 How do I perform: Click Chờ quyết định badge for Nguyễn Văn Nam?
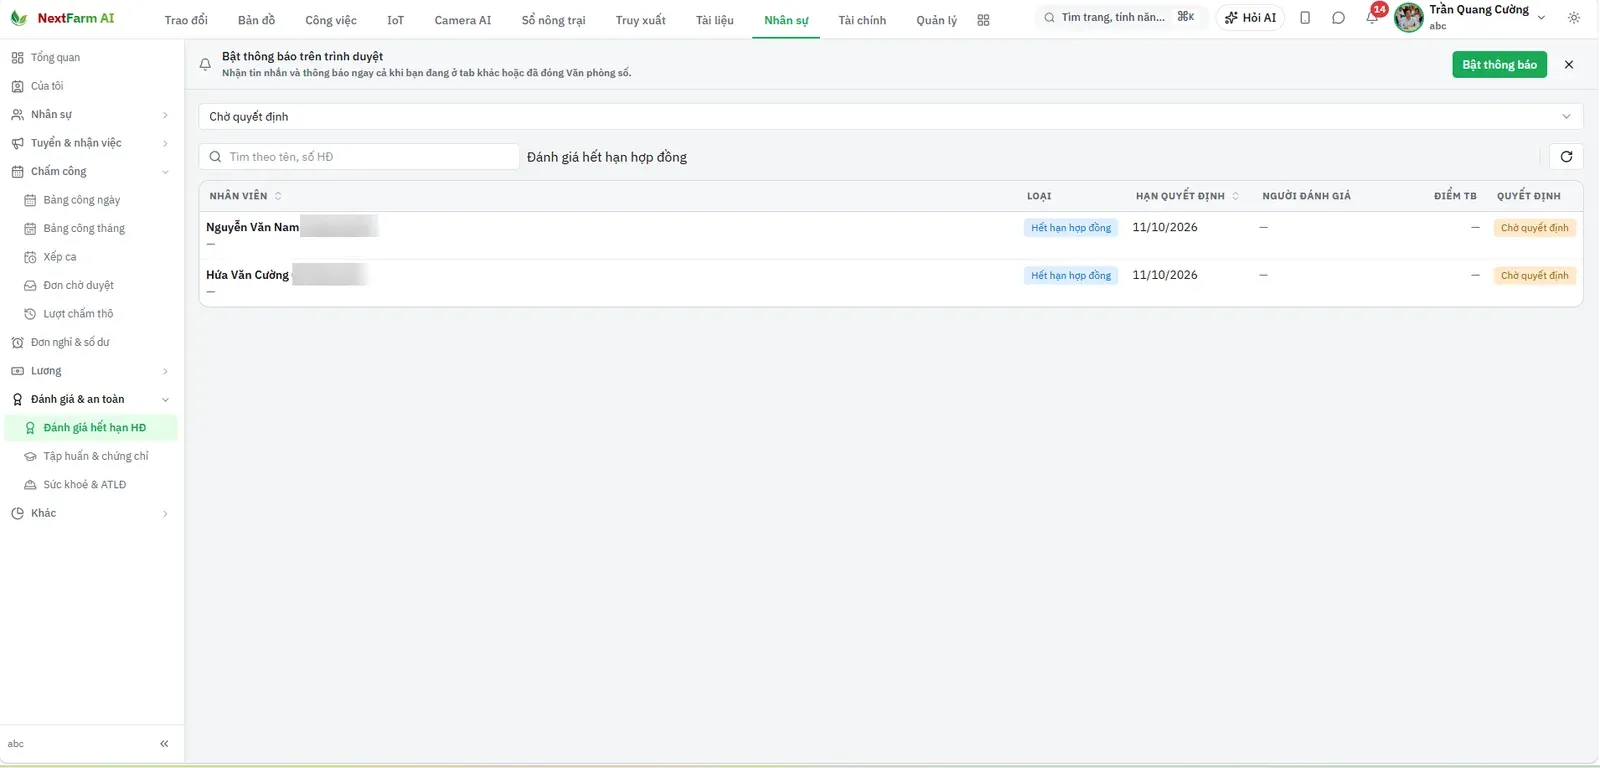tap(1535, 228)
